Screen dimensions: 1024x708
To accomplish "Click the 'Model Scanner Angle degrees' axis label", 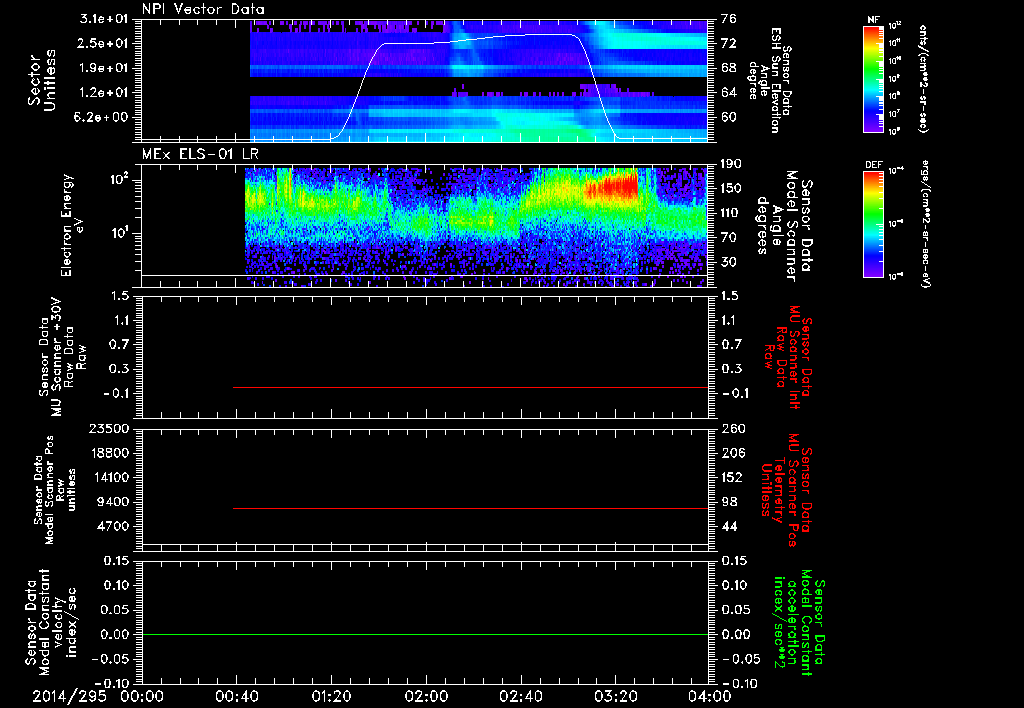I will [x=784, y=225].
